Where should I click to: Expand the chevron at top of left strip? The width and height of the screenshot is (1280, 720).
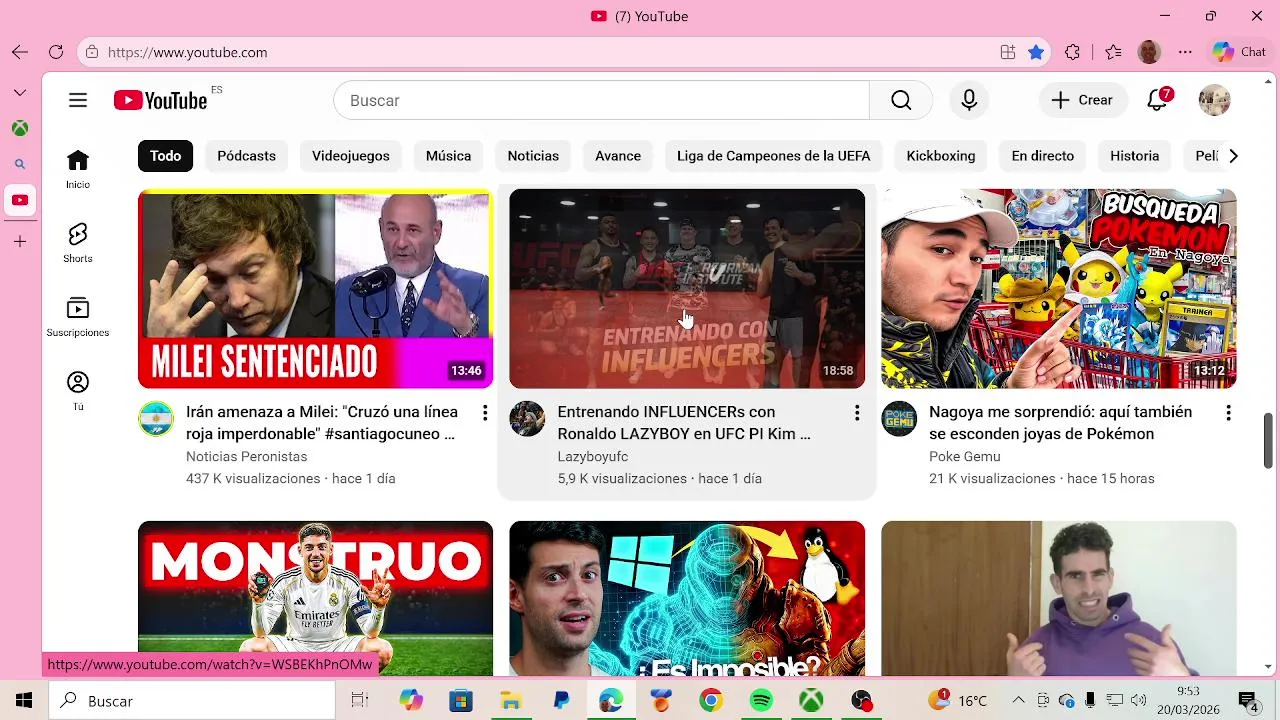point(20,92)
